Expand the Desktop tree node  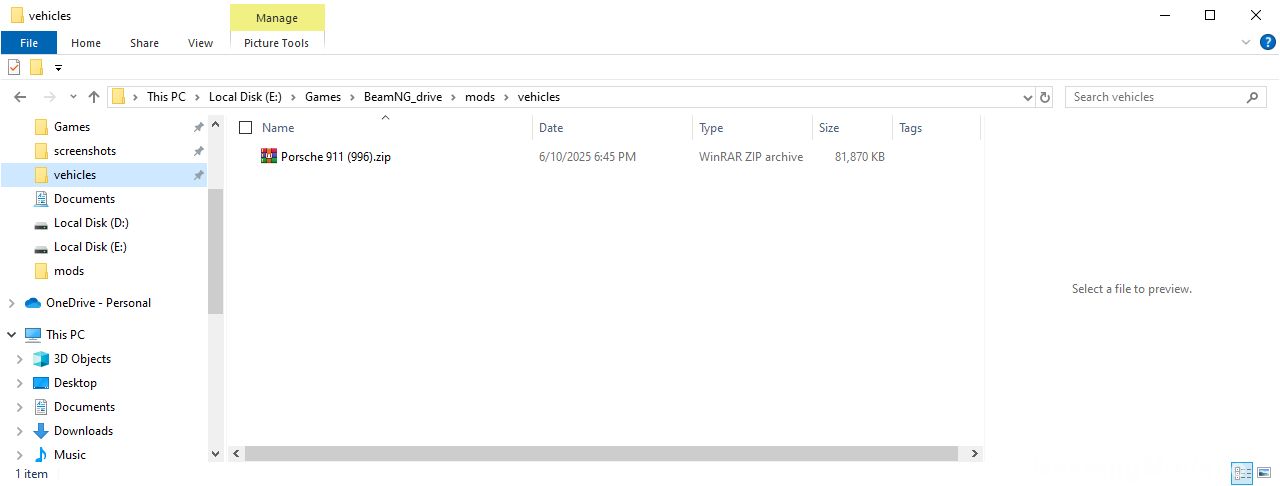[20, 383]
